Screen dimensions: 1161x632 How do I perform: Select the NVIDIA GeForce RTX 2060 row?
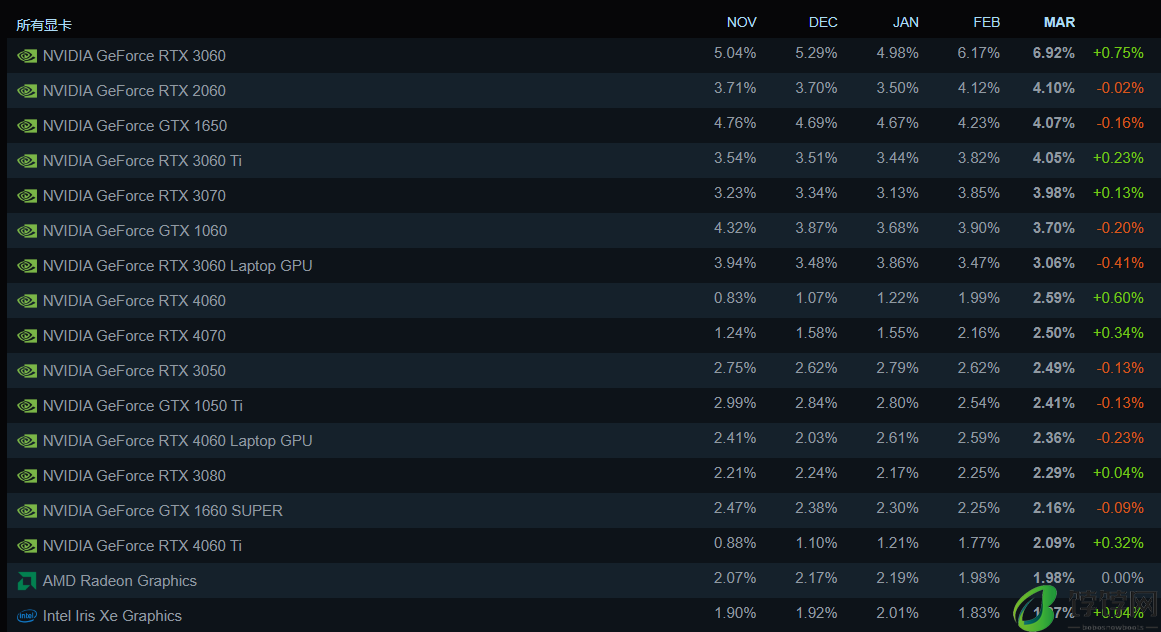point(583,90)
